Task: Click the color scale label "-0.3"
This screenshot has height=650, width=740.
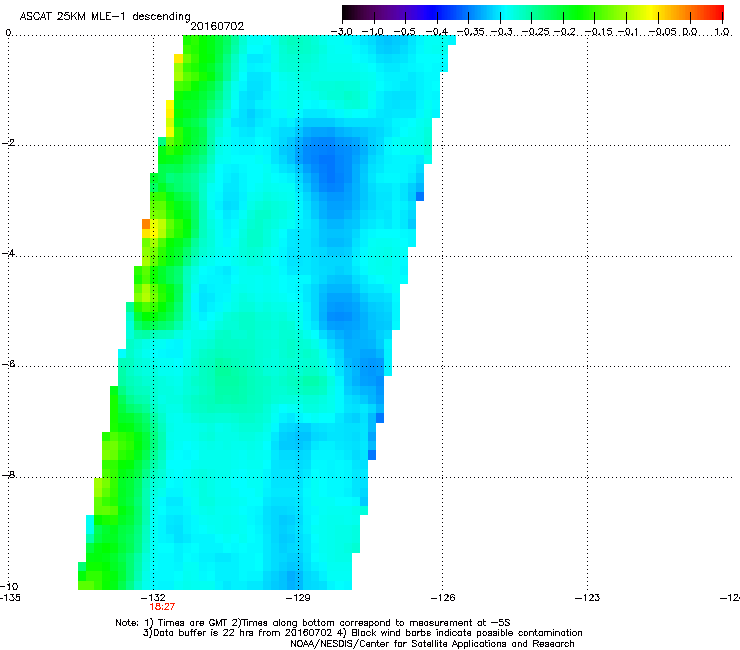Action: 501,32
